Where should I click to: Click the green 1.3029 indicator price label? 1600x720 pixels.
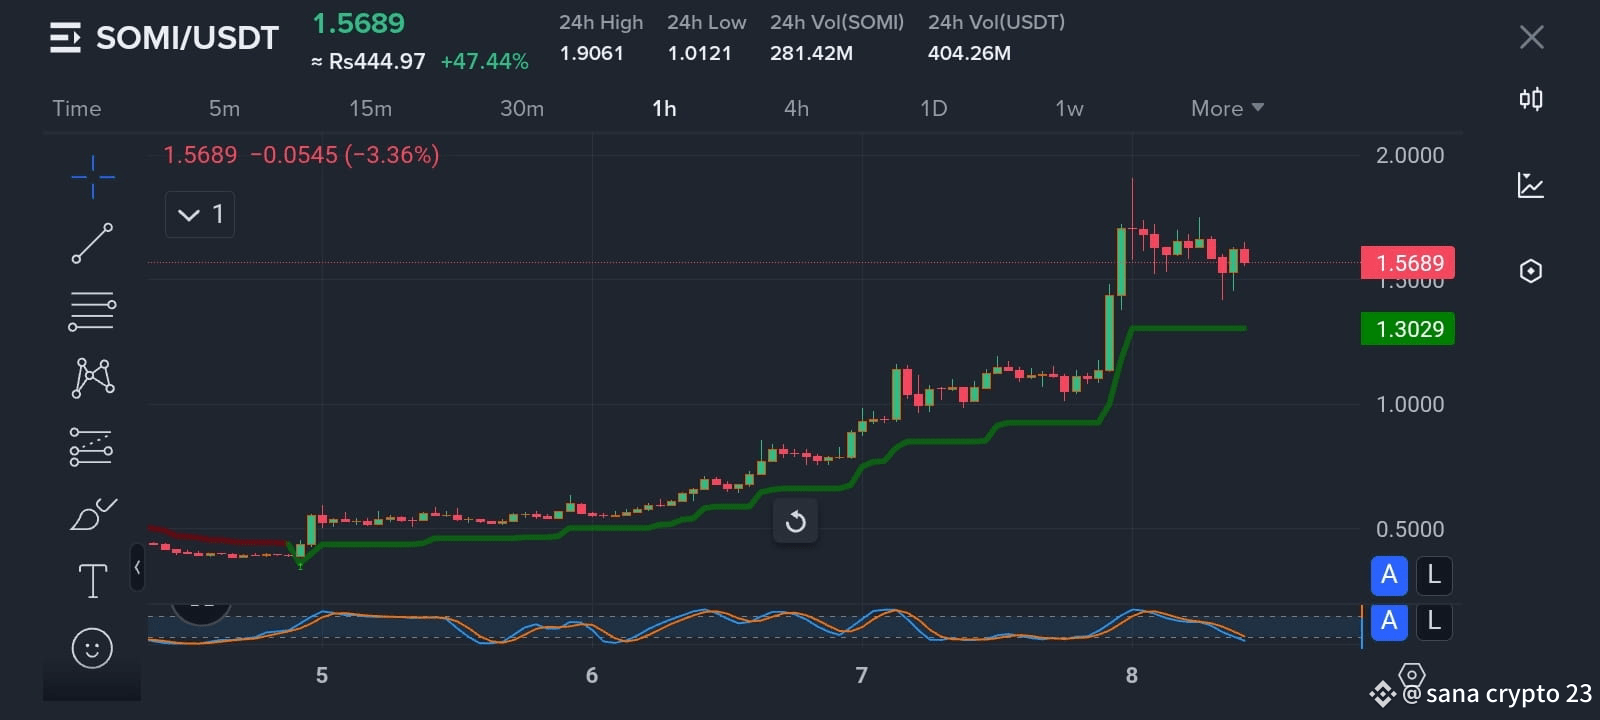pyautogui.click(x=1408, y=329)
